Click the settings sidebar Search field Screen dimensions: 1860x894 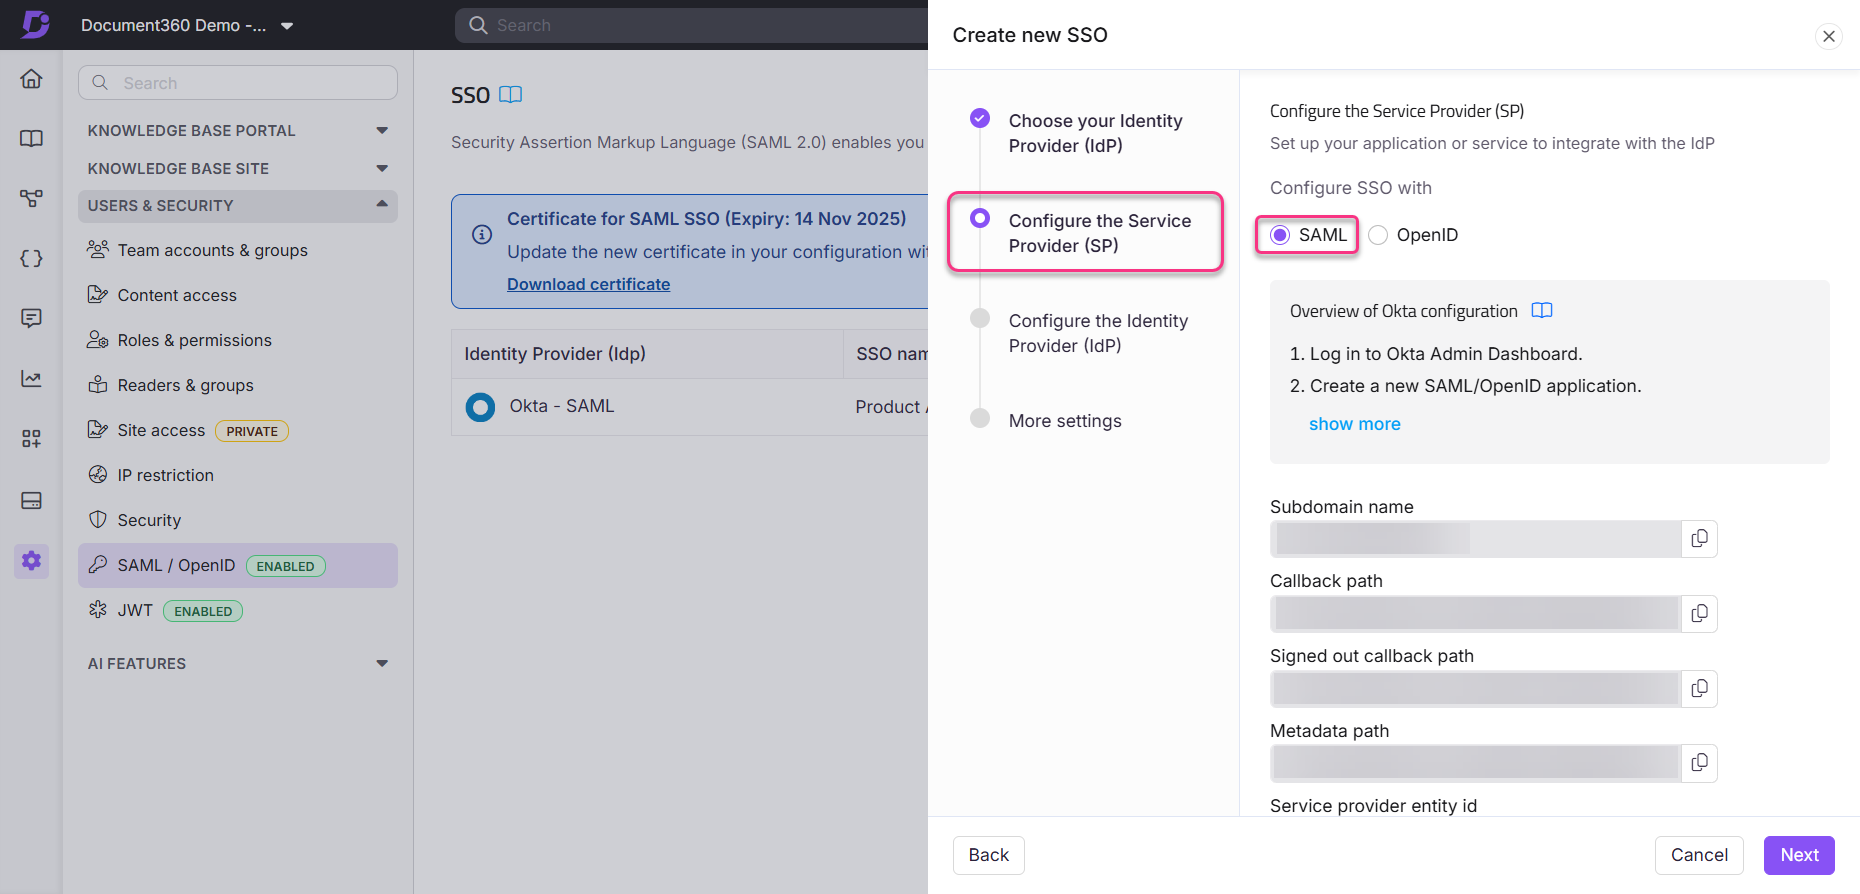(x=238, y=83)
